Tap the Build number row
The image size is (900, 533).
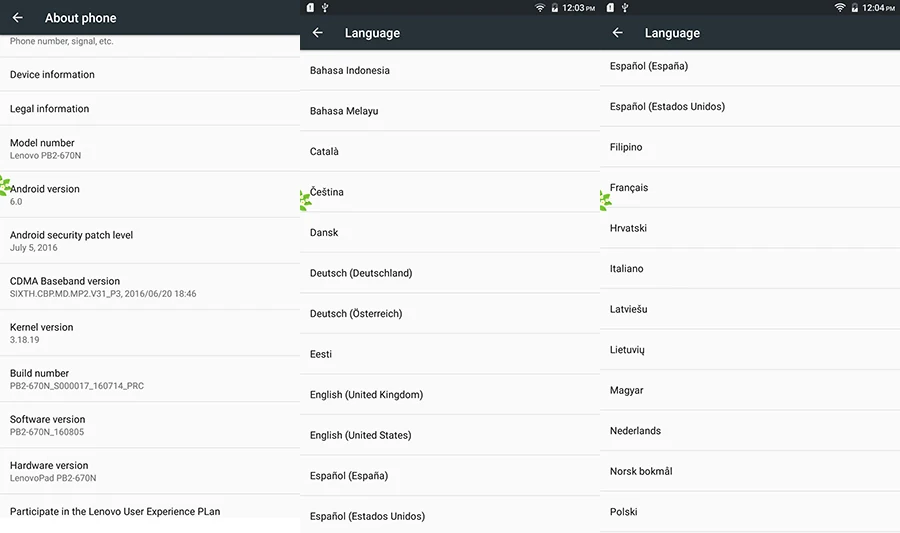150,379
